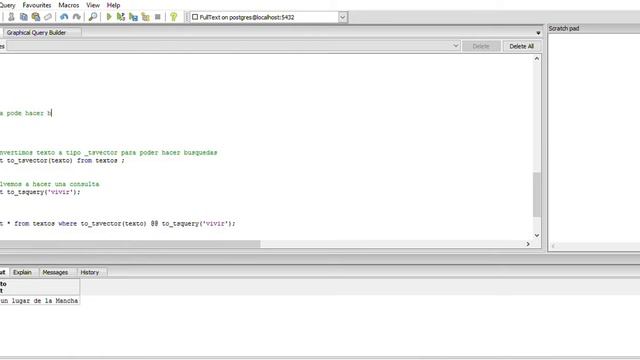
Task: Click the lightbulb SQL help icon
Action: (173, 17)
